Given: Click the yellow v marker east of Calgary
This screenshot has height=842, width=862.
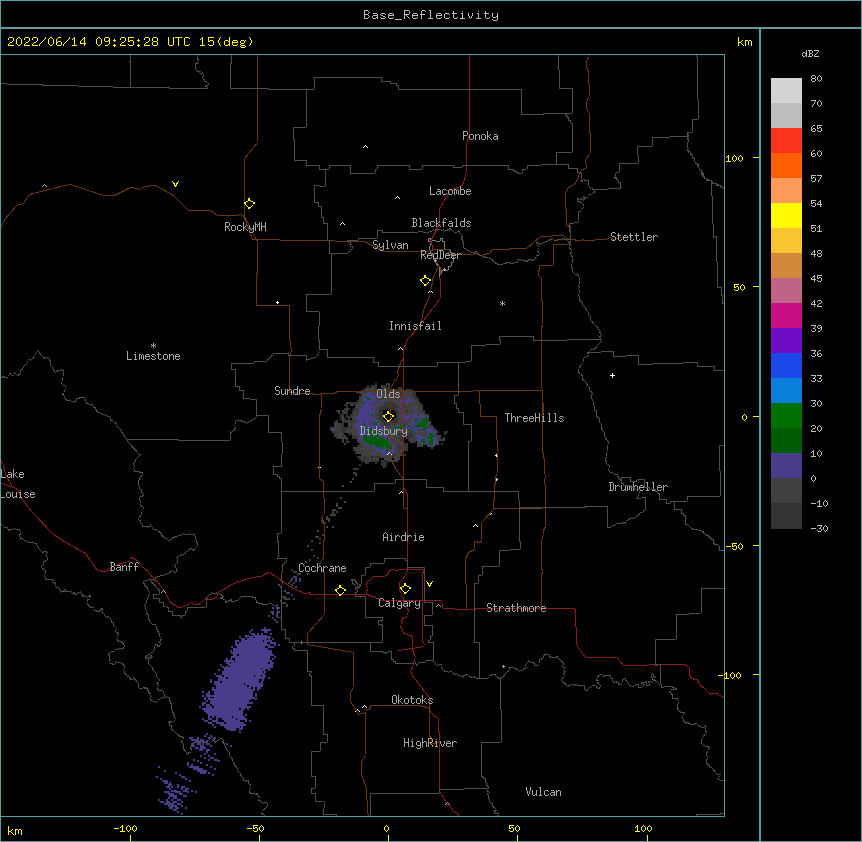Looking at the screenshot, I should coord(429,584).
